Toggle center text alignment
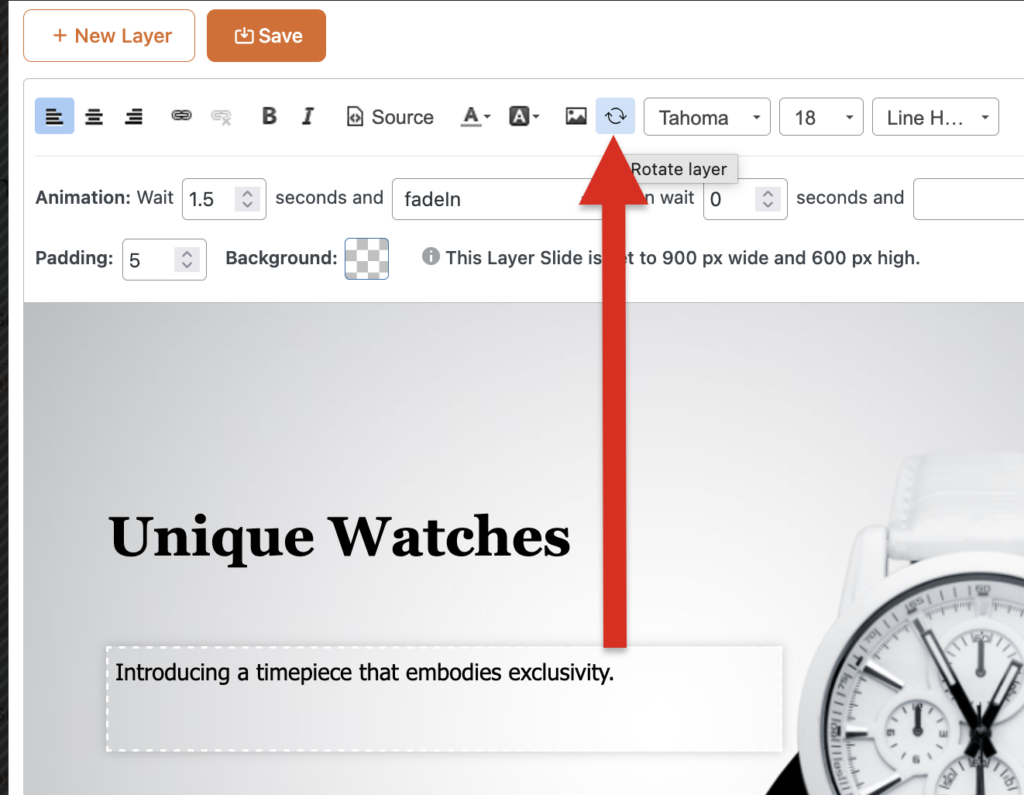The width and height of the screenshot is (1024, 795). tap(94, 116)
